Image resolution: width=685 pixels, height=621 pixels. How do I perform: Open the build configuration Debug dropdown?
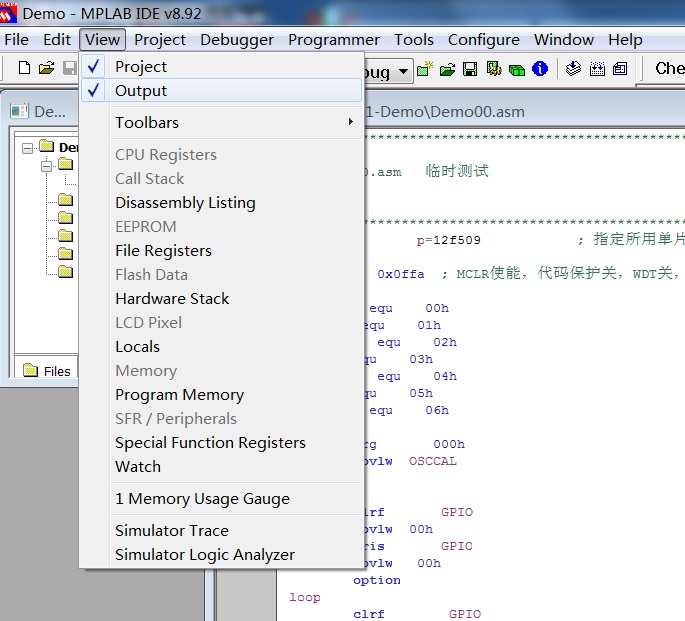[403, 71]
